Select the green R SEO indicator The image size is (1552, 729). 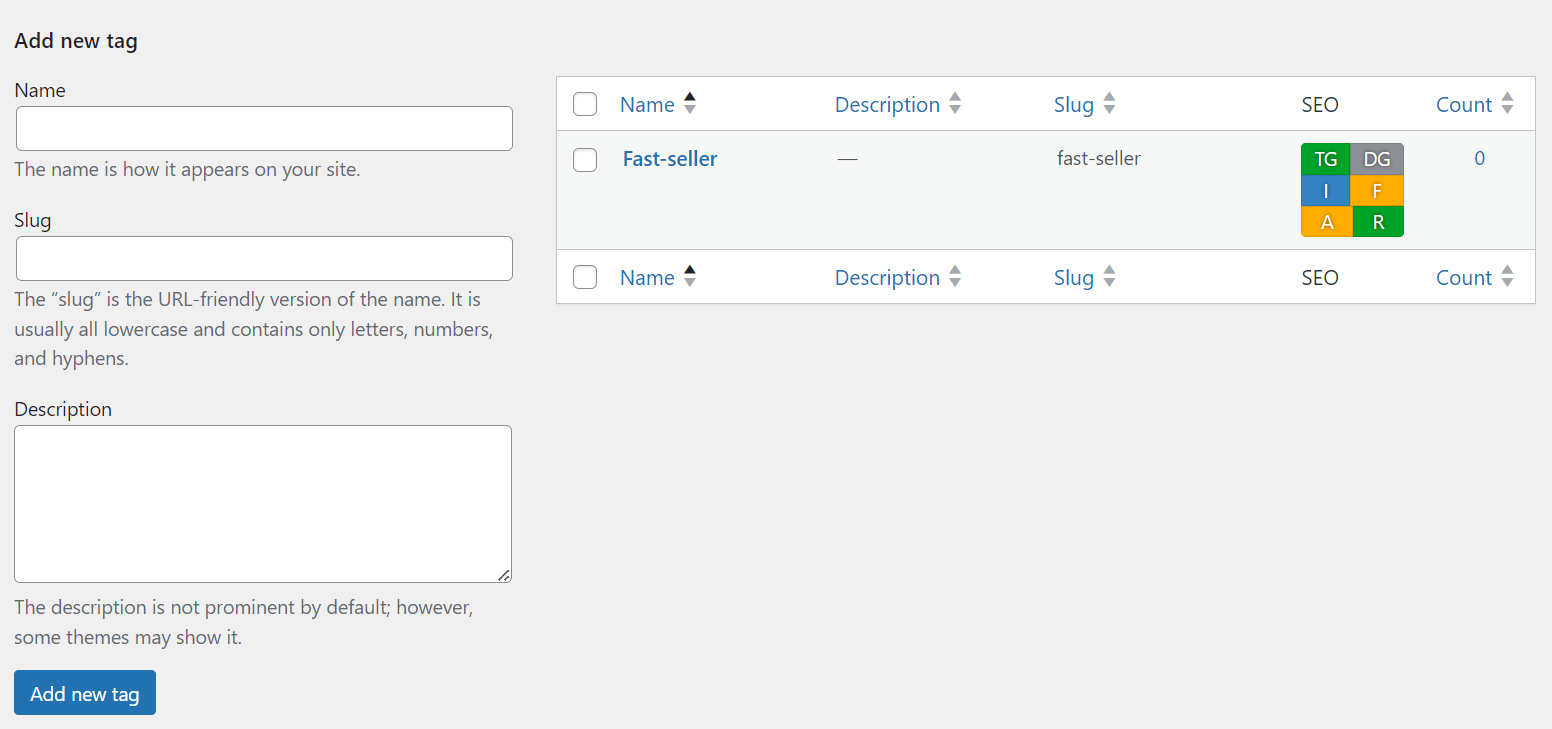pos(1377,221)
